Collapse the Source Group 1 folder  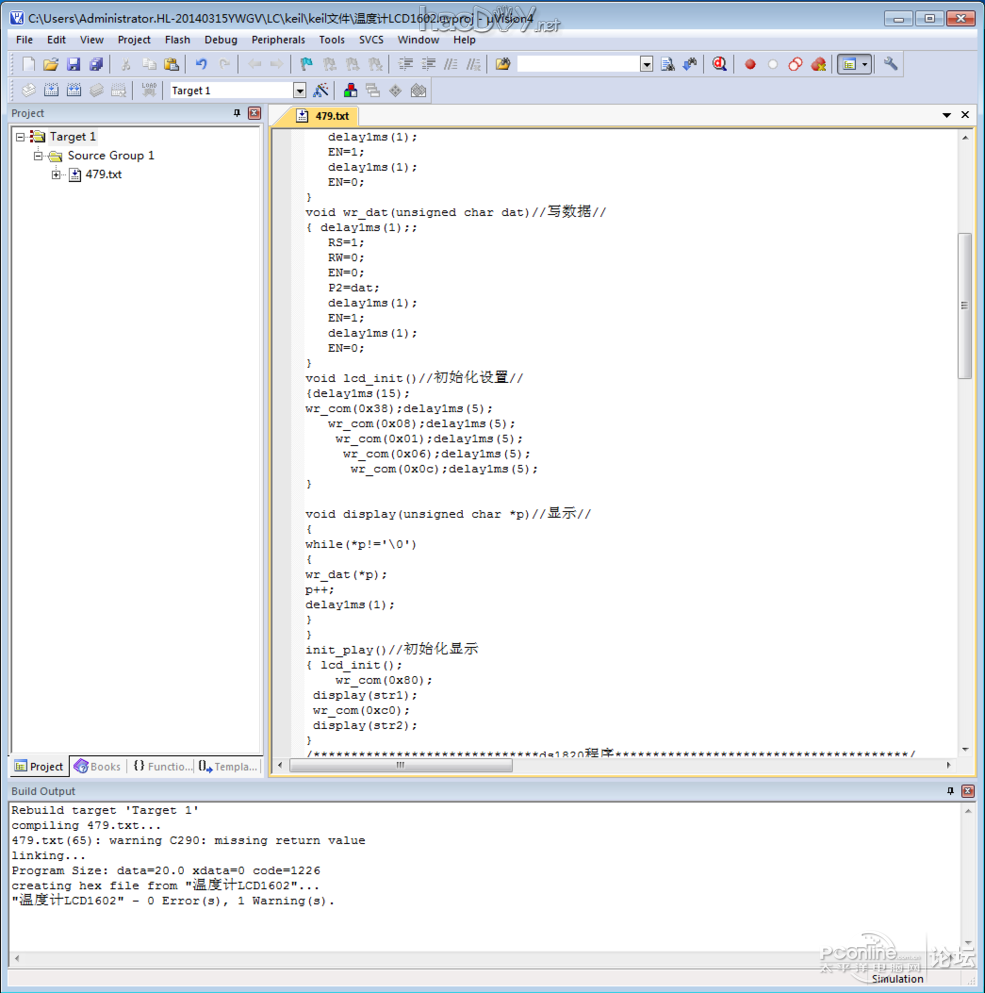(38, 156)
